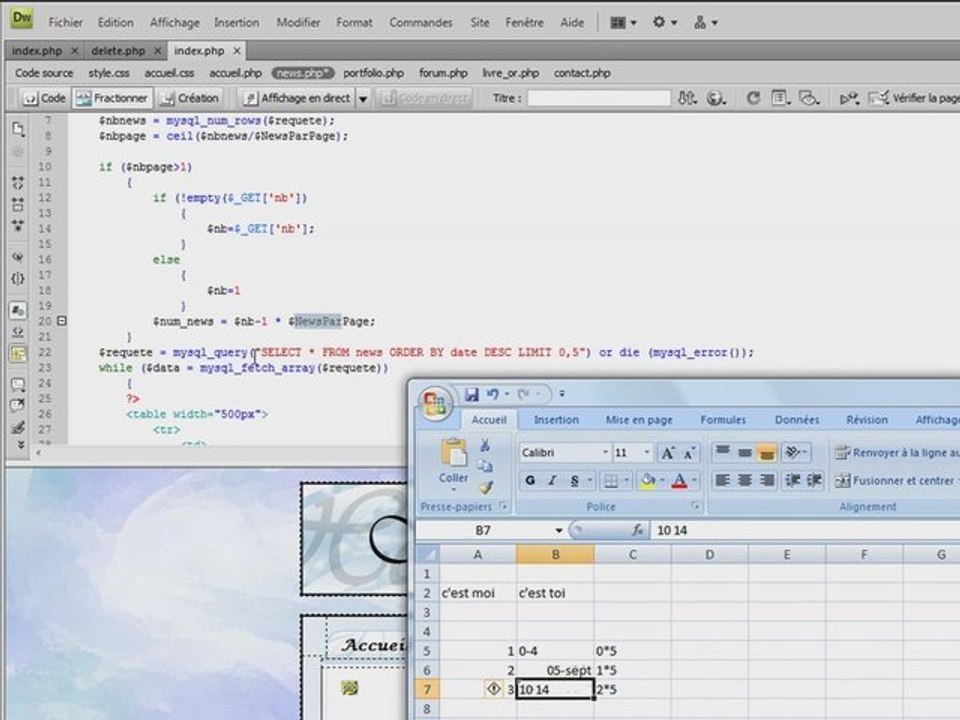This screenshot has width=960, height=720.
Task: Align cell content to top
Action: [x=722, y=452]
